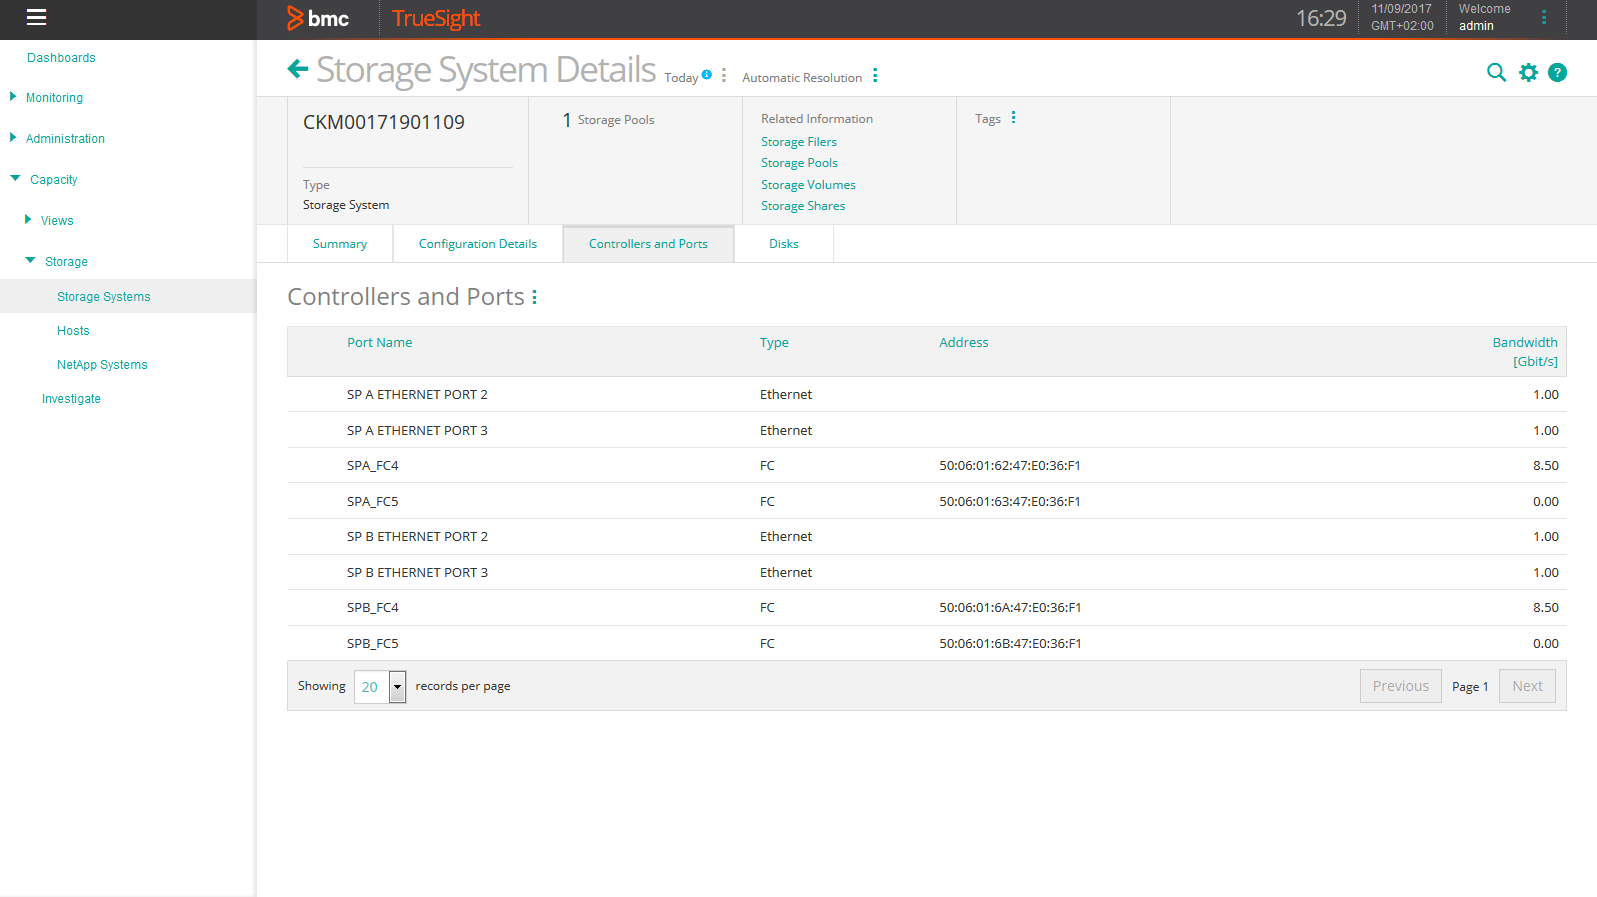Select the Controllers and Ports tab
This screenshot has width=1597, height=897.
pos(648,244)
